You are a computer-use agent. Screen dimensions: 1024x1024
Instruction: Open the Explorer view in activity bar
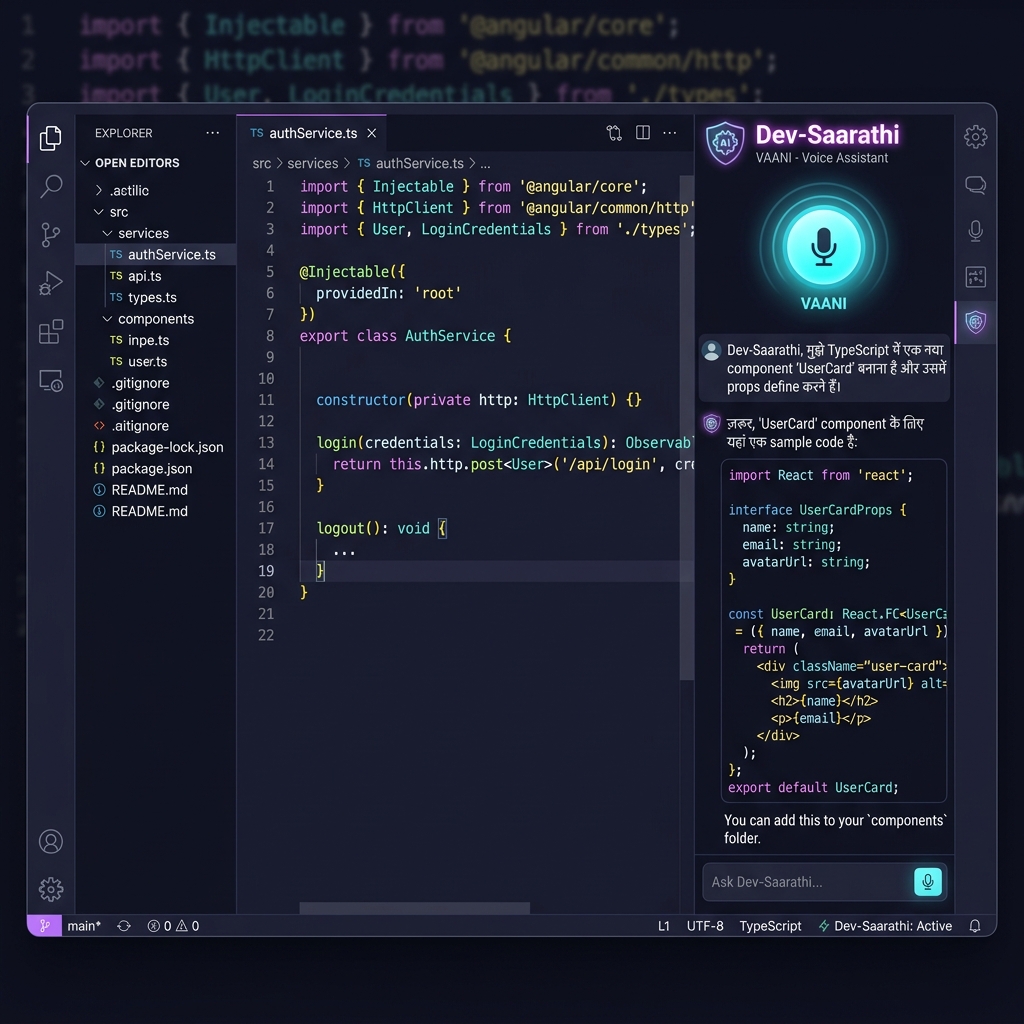coord(50,138)
